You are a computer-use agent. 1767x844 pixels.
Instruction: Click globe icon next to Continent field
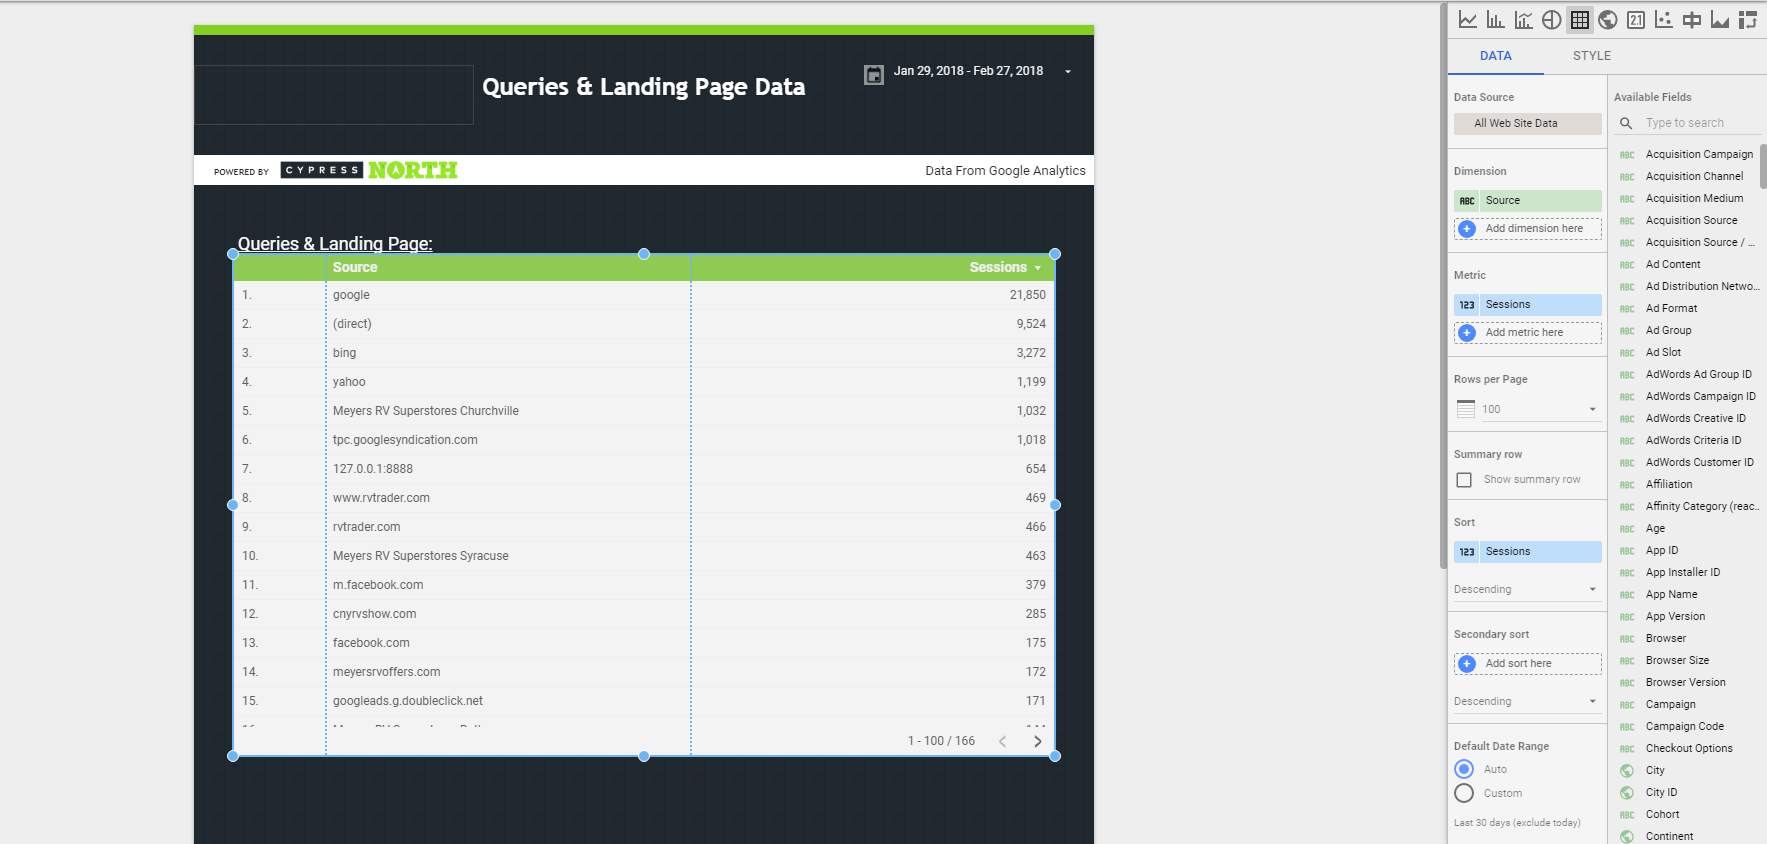coord(1627,837)
